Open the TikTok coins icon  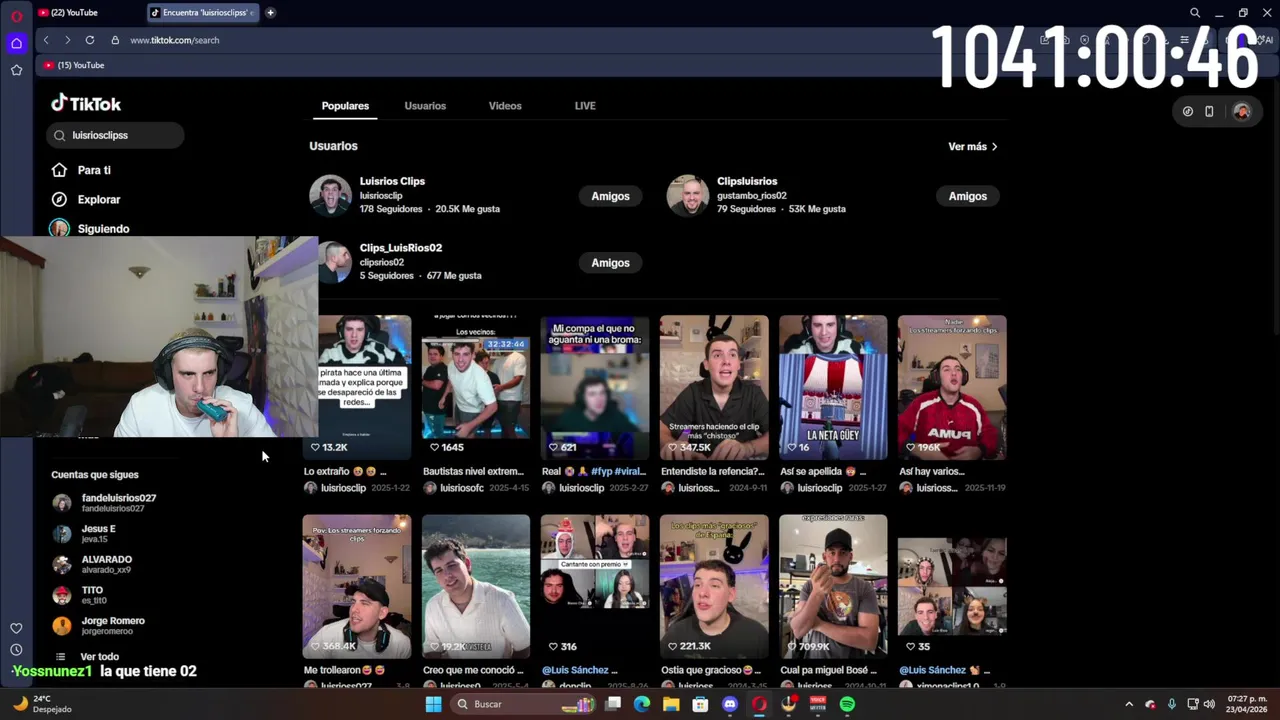point(1187,111)
